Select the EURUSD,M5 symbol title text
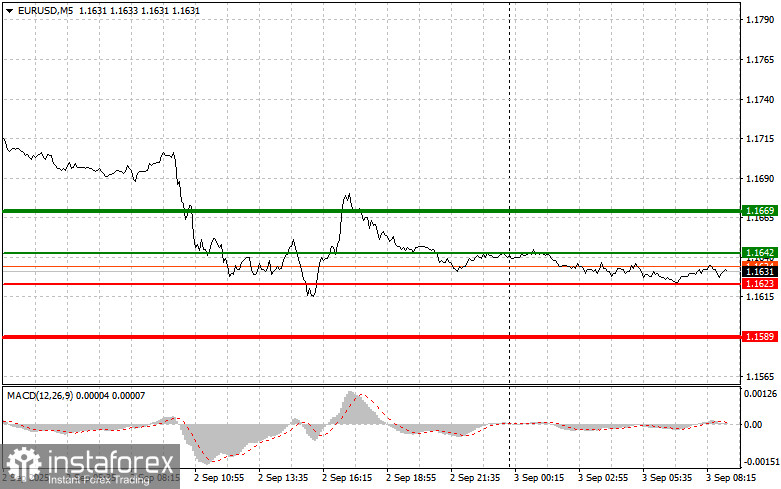This screenshot has width=781, height=489. coord(45,10)
